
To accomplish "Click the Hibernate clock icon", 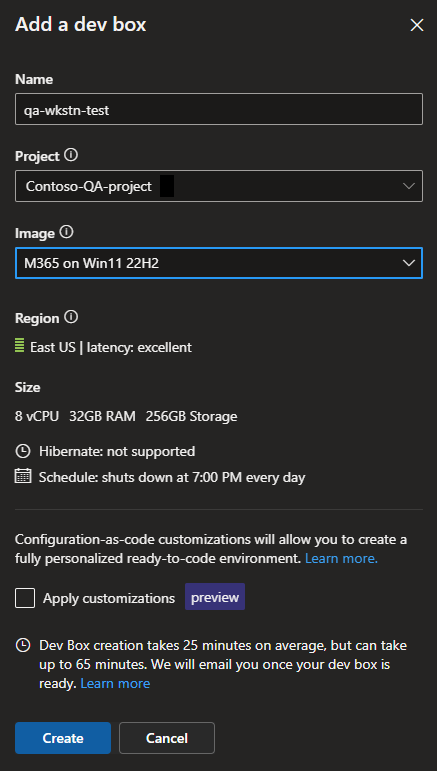I will [23, 451].
